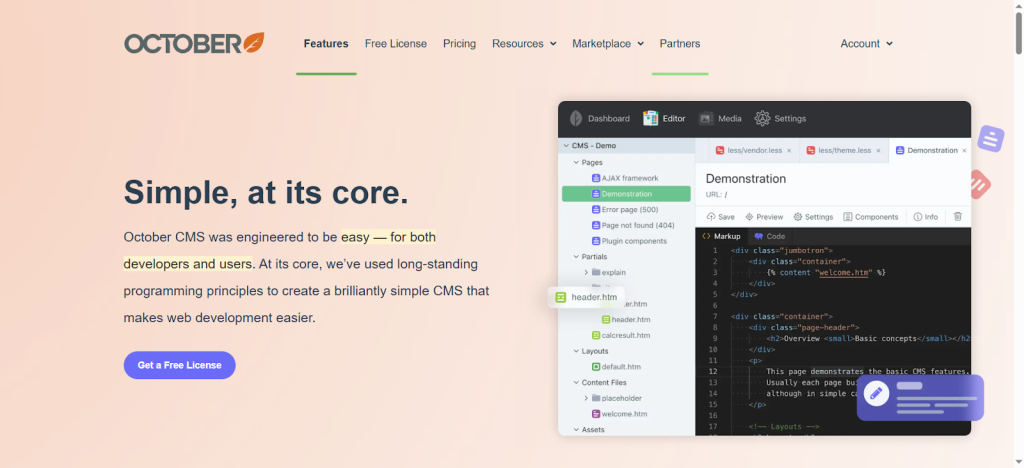Open the Media icon in the demo header
The image size is (1024, 468).
point(706,118)
